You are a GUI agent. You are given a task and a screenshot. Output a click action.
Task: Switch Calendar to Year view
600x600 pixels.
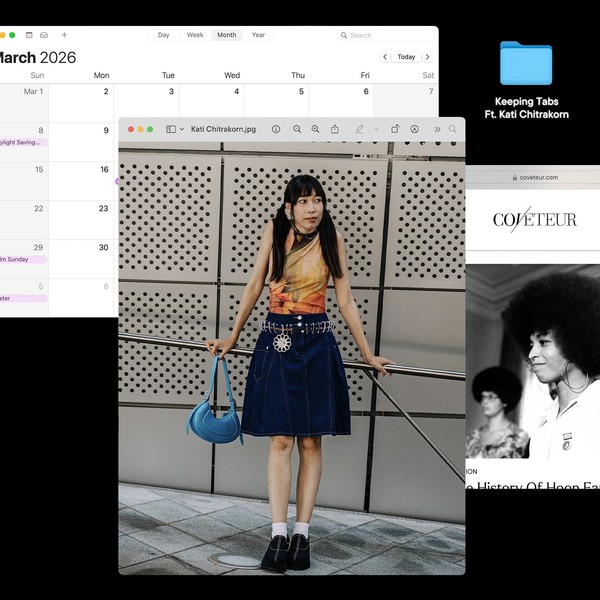(x=258, y=35)
